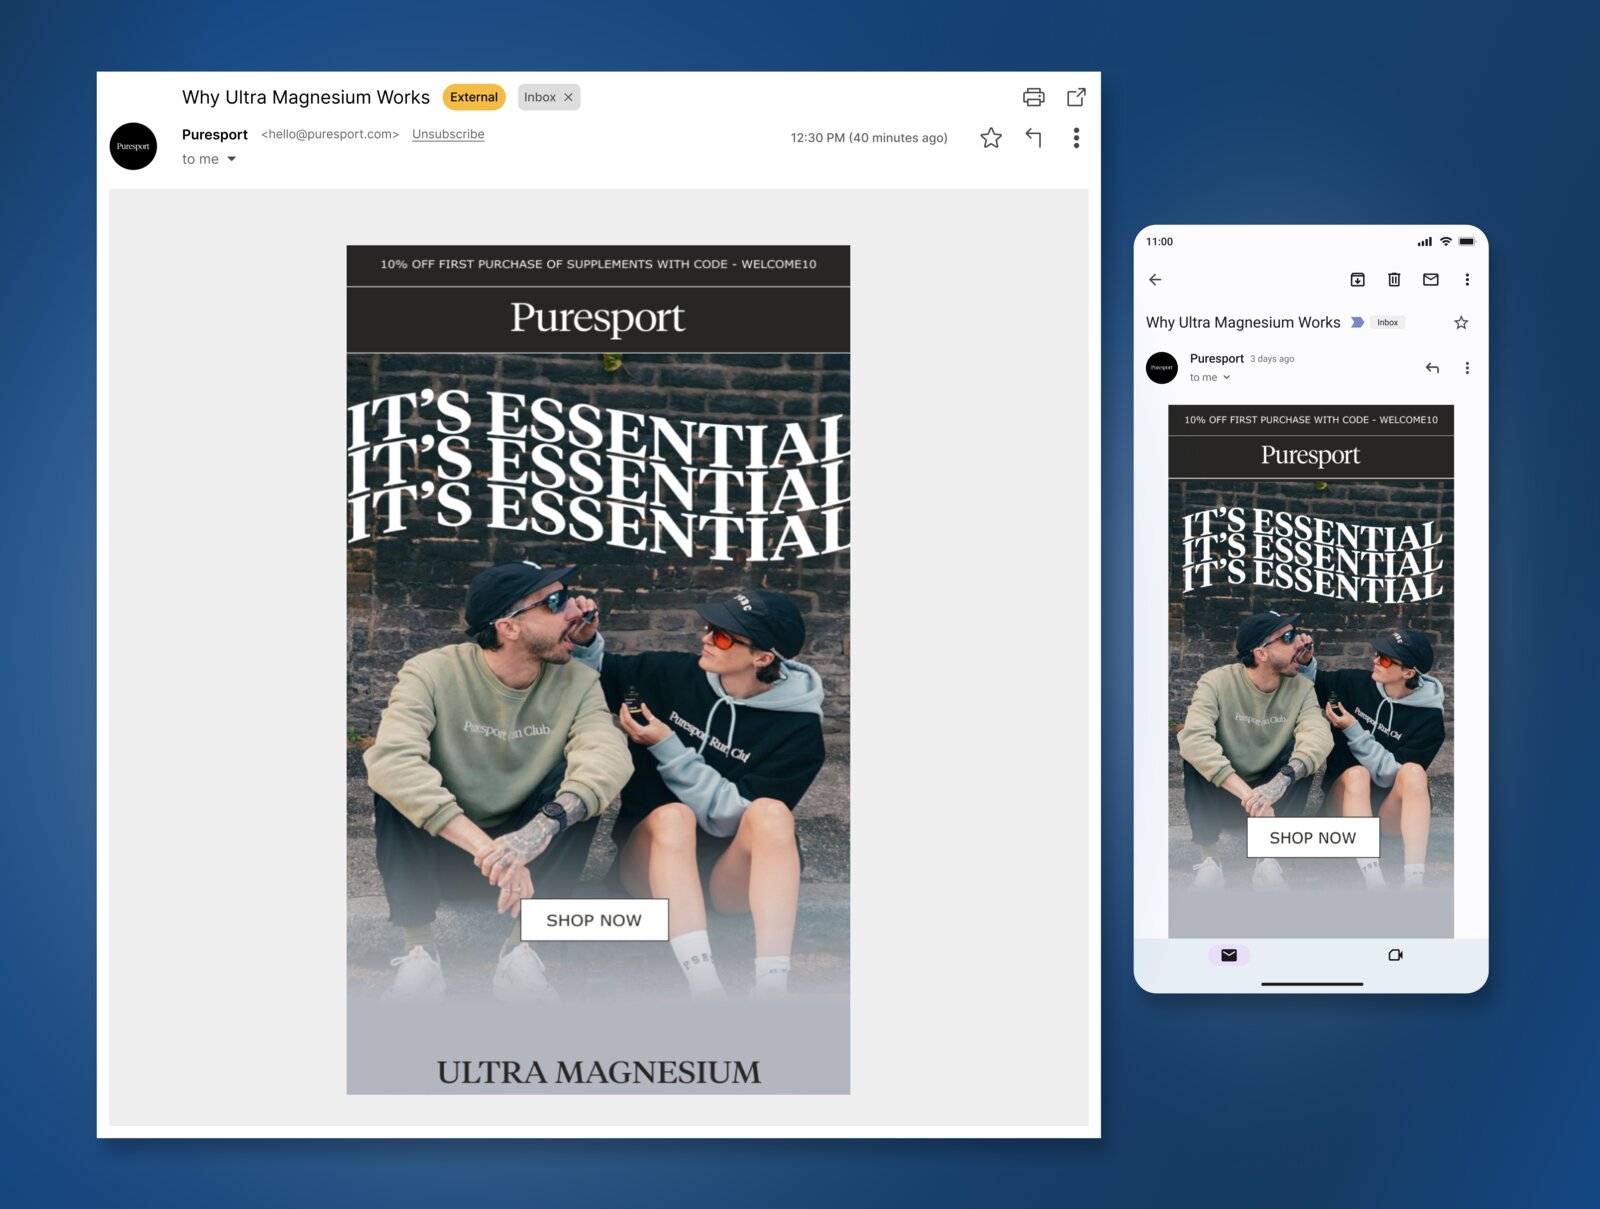The height and width of the screenshot is (1209, 1600).
Task: Click the 12:30 PM timestamp
Action: click(x=869, y=138)
